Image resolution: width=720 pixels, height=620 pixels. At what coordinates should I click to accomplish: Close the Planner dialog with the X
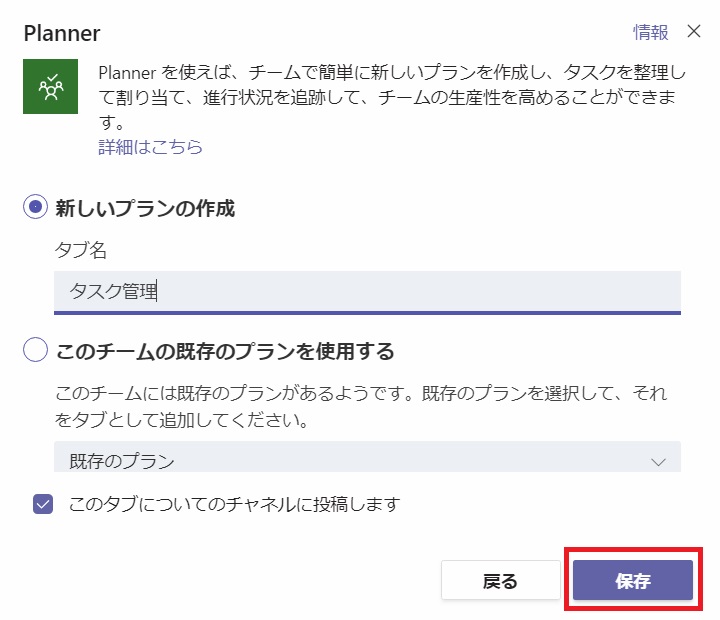click(x=694, y=31)
